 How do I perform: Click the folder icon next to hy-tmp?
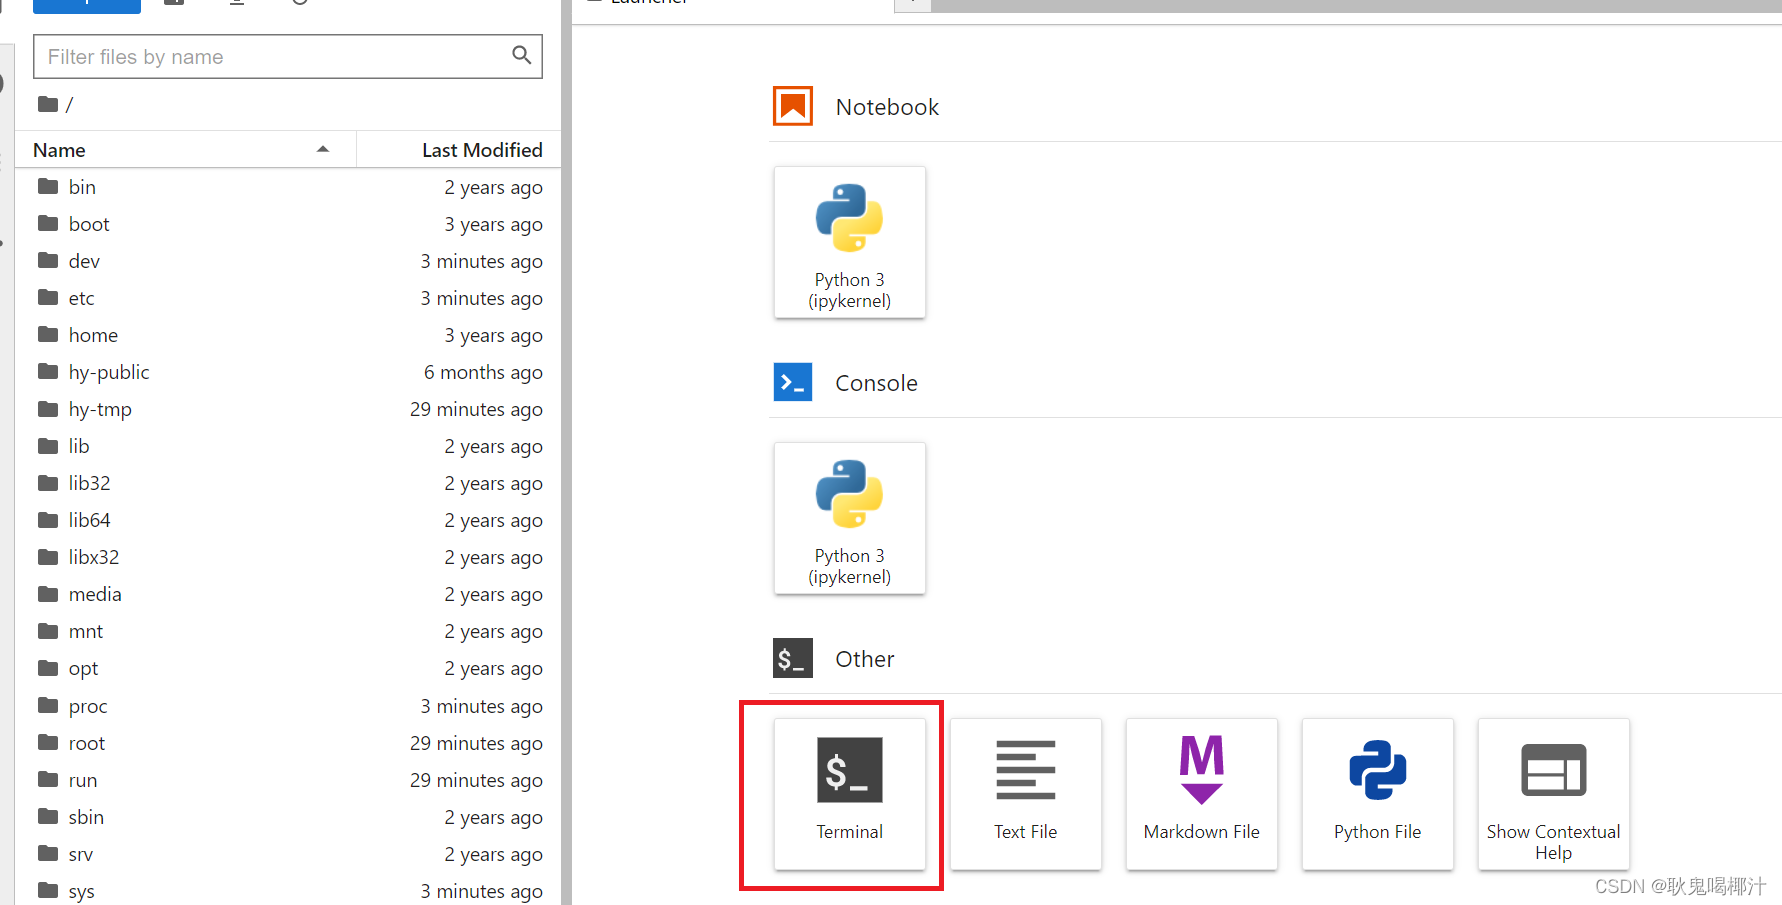pos(48,408)
